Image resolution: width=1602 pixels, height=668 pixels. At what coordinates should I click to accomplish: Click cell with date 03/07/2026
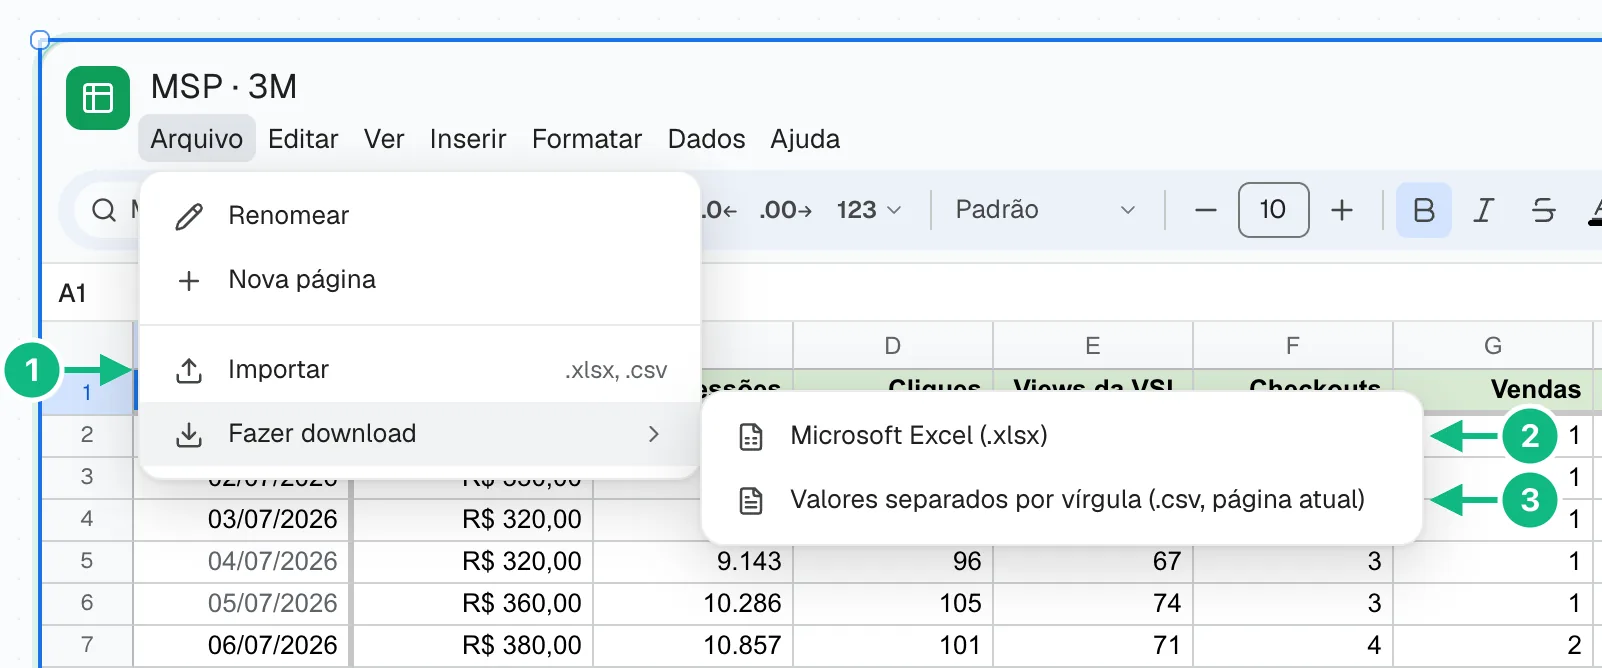pyautogui.click(x=242, y=519)
